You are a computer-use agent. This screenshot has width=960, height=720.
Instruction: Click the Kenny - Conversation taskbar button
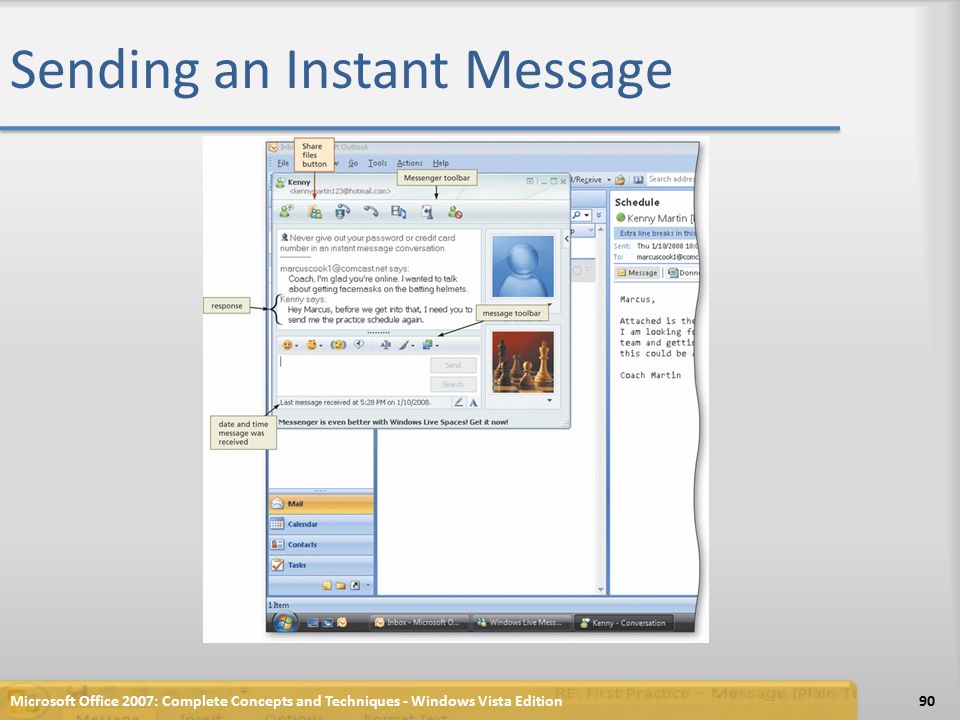point(623,623)
